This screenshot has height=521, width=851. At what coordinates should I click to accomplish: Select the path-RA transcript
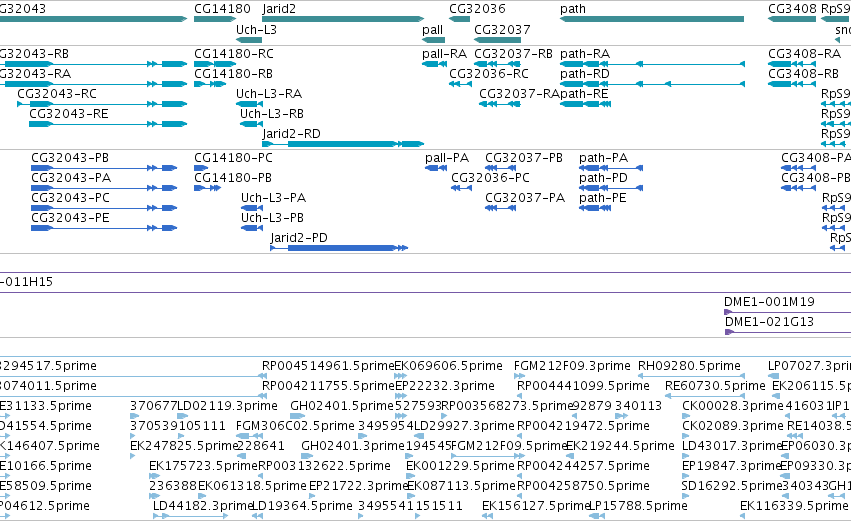click(585, 54)
